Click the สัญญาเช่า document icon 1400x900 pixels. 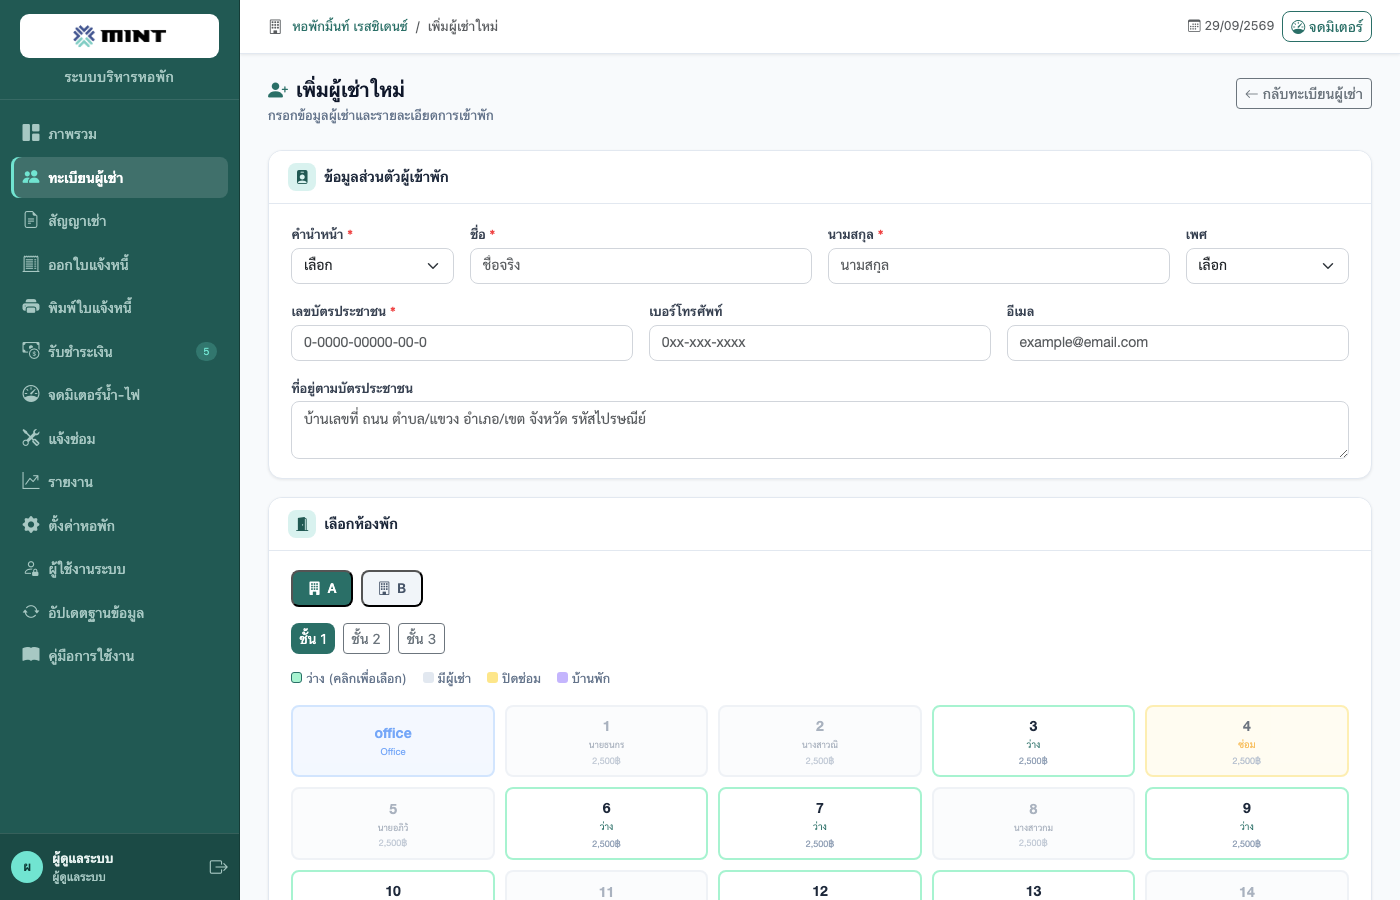coord(31,220)
